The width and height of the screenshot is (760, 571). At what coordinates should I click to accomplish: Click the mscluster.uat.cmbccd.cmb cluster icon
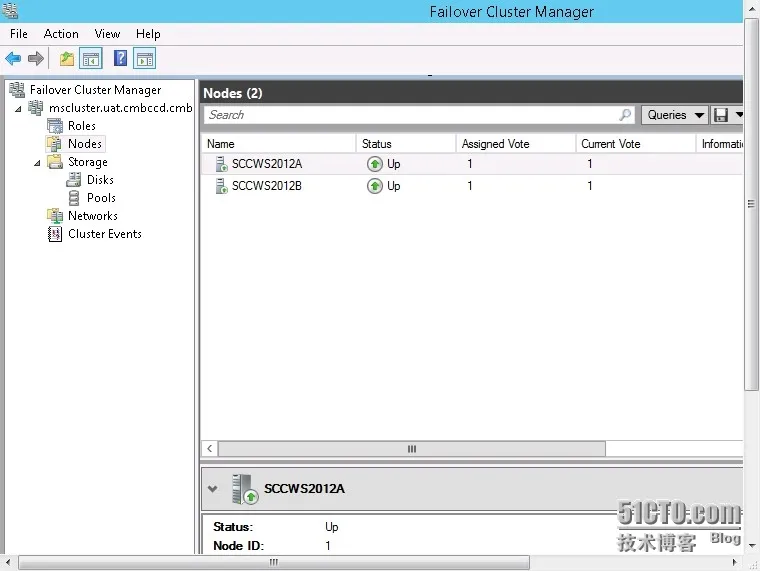[x=35, y=108]
